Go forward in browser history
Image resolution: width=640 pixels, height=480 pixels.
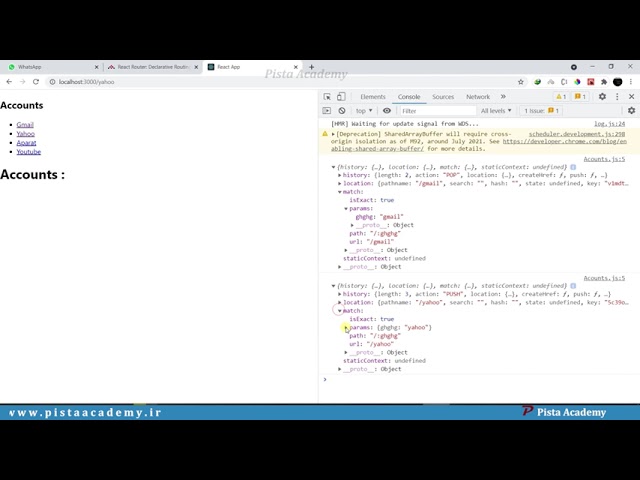(x=22, y=82)
